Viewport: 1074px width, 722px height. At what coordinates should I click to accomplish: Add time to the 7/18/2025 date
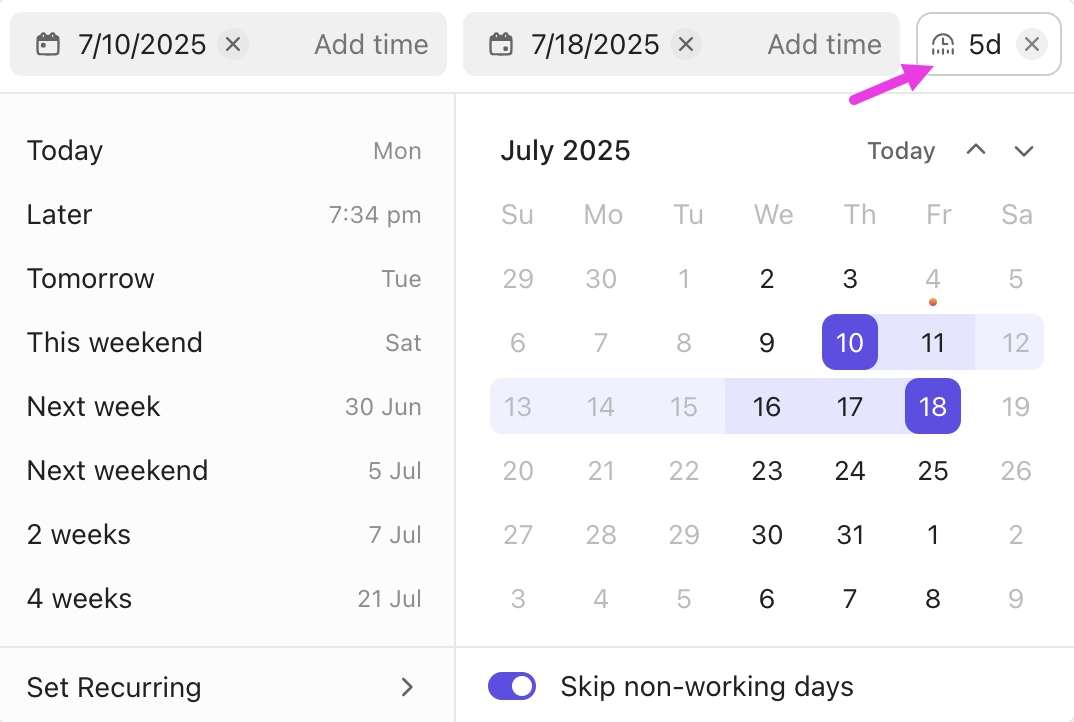(x=824, y=45)
